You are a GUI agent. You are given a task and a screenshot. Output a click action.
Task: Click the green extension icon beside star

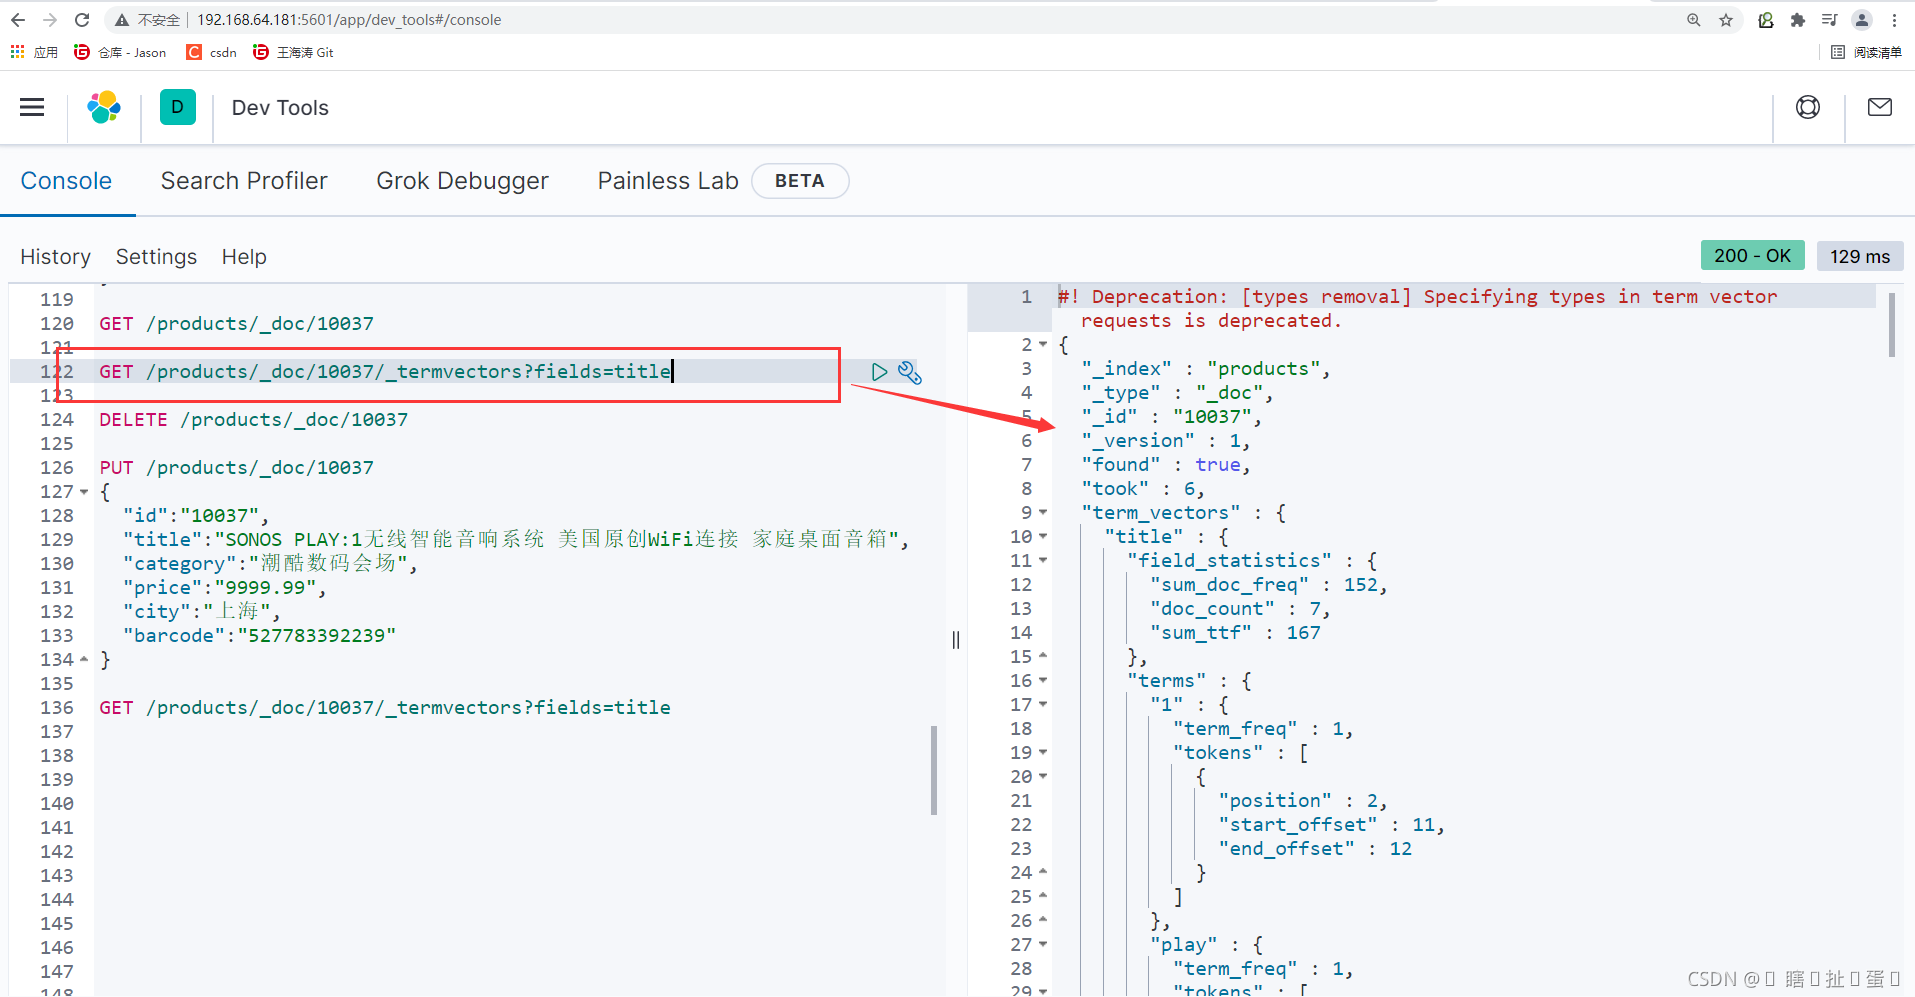coord(1766,20)
